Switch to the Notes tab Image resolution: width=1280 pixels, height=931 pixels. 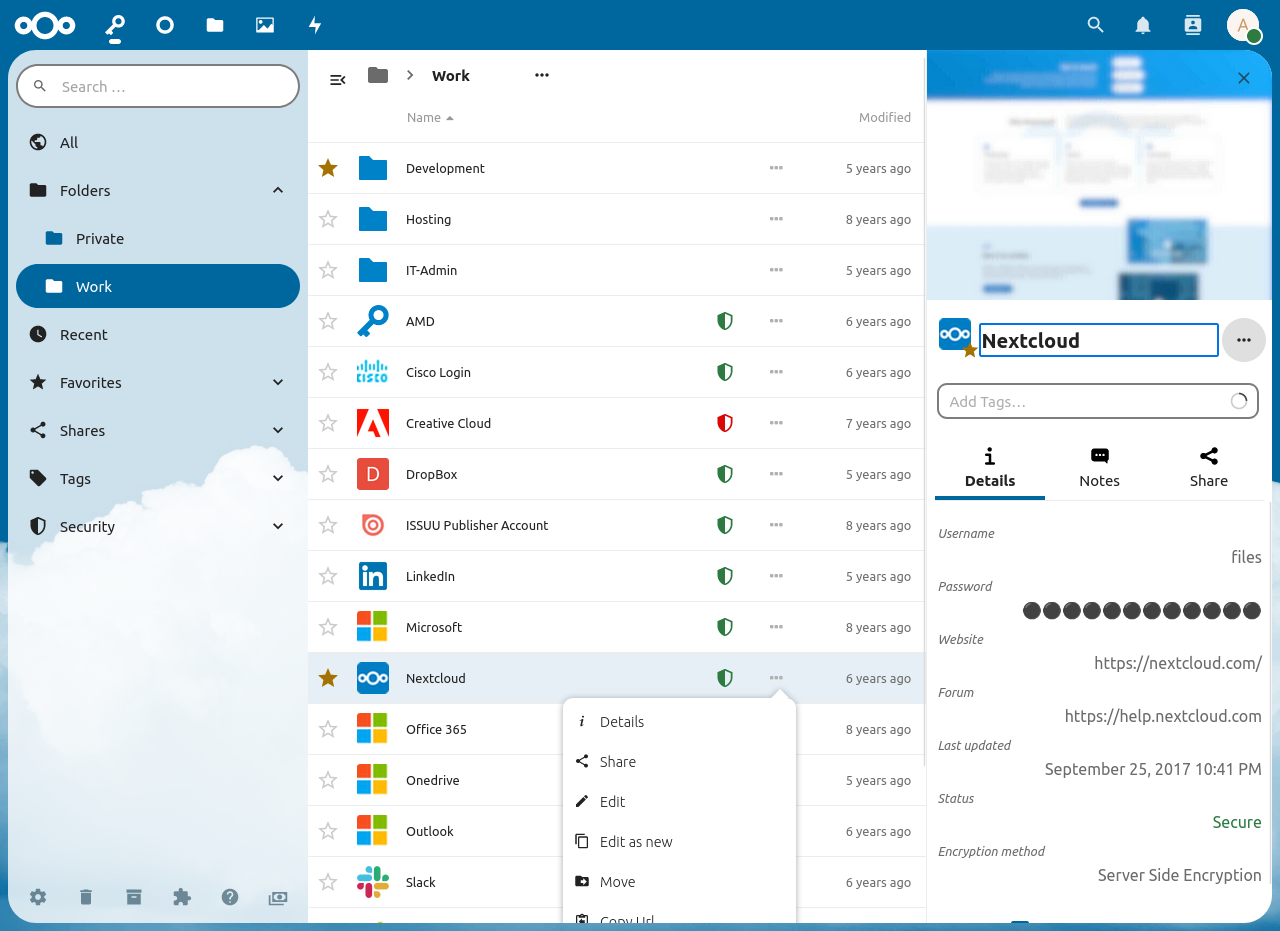click(1099, 468)
